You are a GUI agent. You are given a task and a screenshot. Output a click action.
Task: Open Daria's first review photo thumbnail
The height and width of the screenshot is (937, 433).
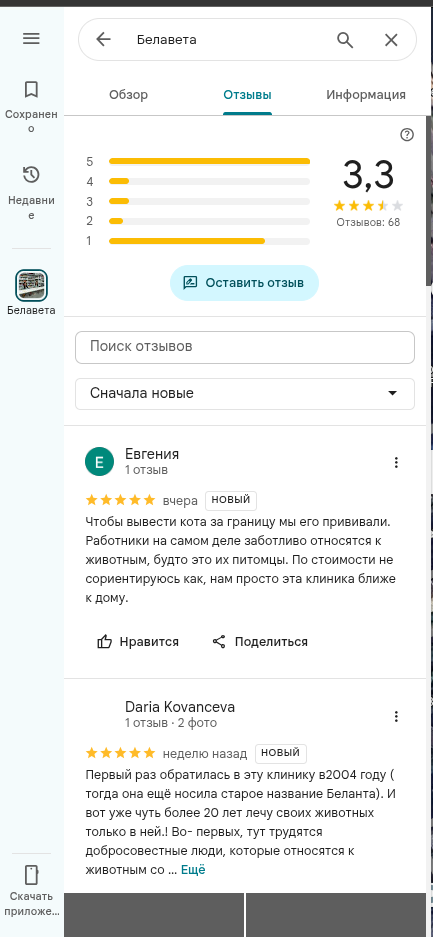coord(154,915)
